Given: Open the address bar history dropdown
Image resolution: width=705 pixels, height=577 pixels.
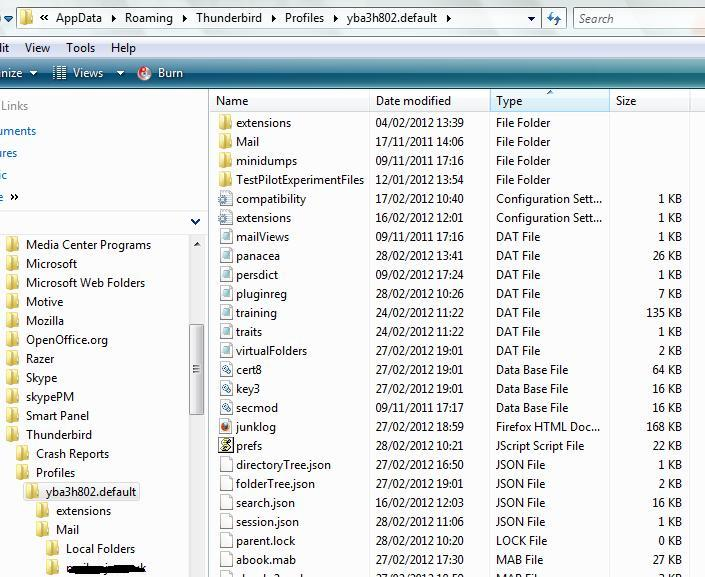Looking at the screenshot, I should [x=531, y=19].
